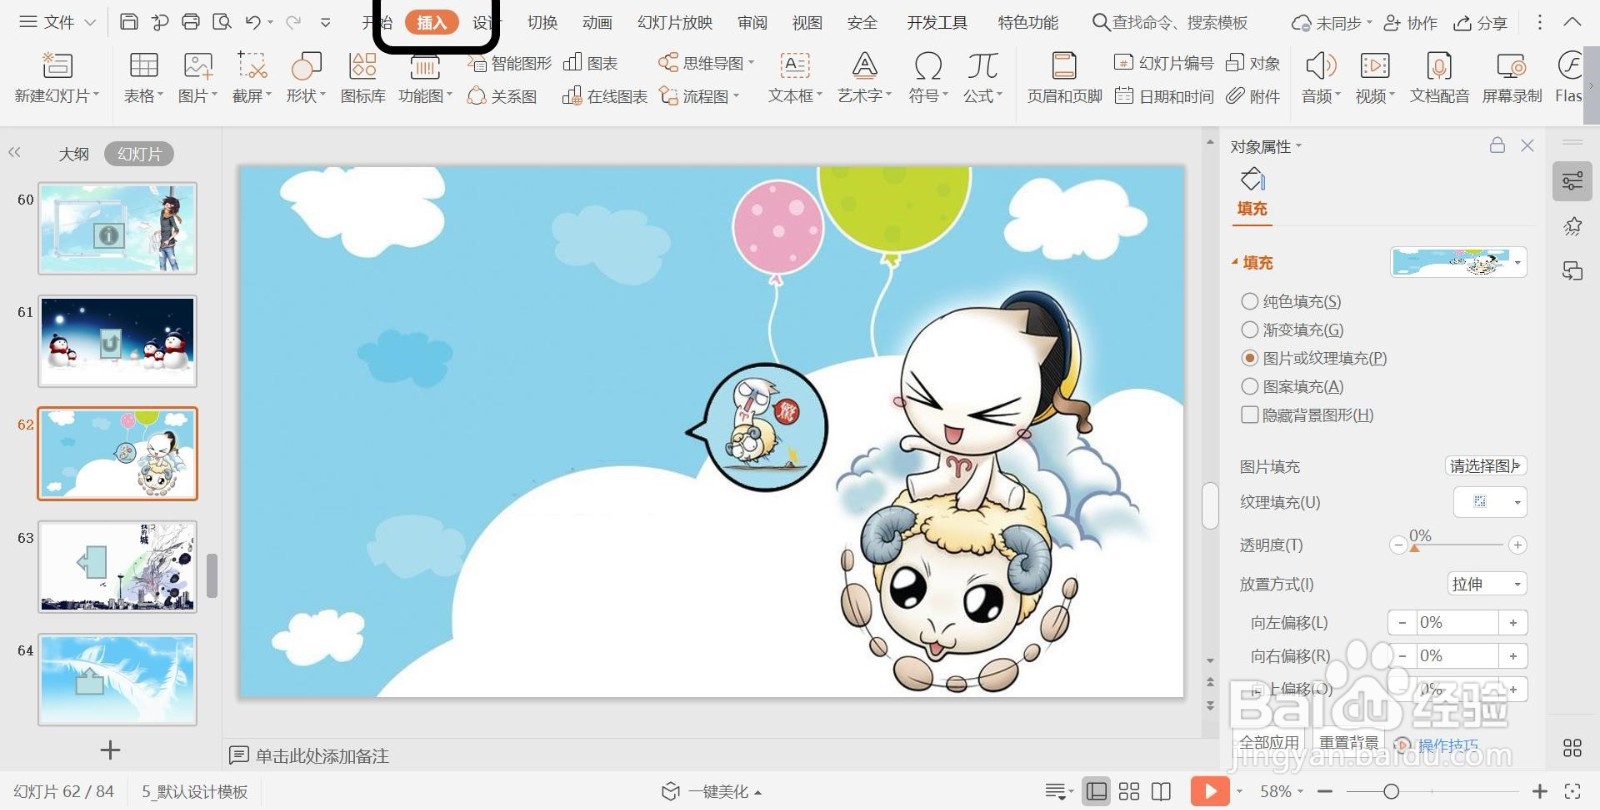Select 图片或纹理填充 picture fill radio button
Screen dimensions: 1600x810
click(1250, 357)
